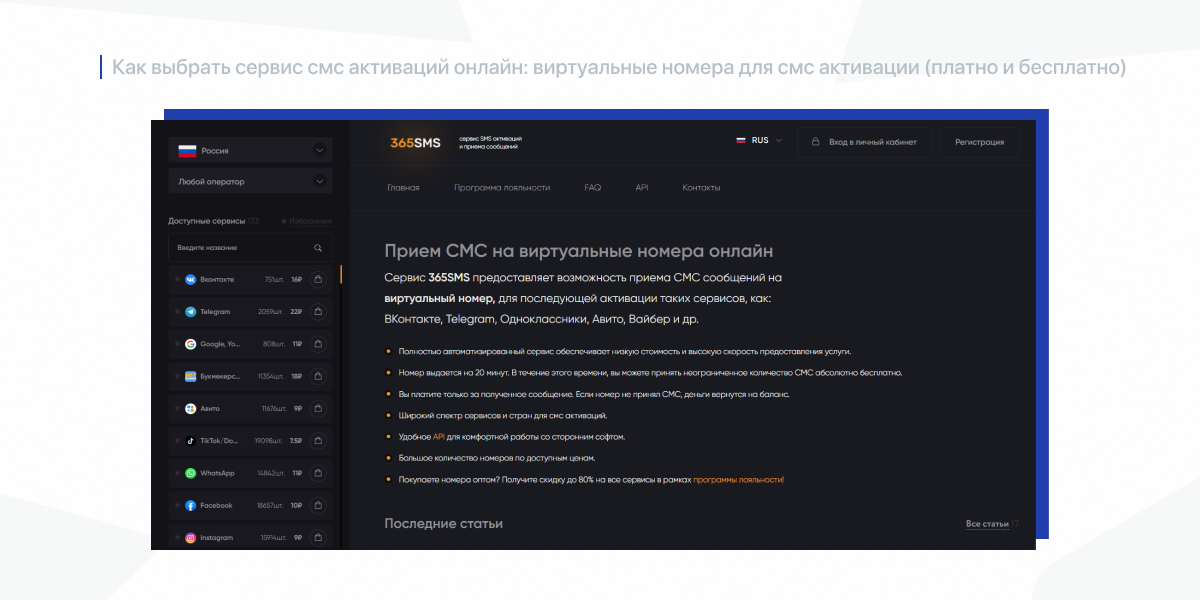Toggle favorite star for Telegram

(x=177, y=312)
